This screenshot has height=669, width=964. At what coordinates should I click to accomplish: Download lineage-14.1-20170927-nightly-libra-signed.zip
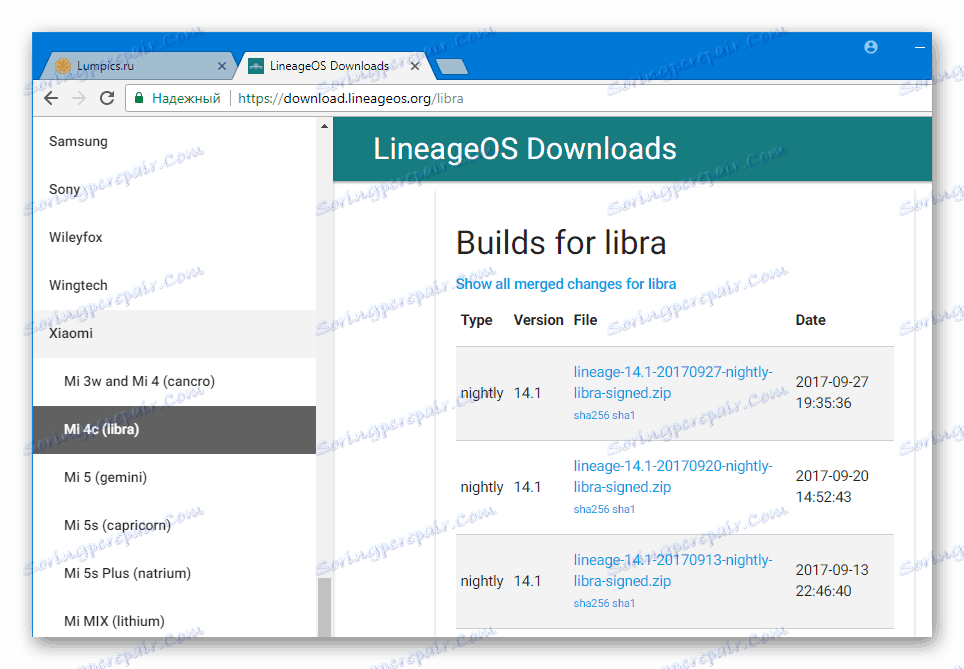coord(673,382)
